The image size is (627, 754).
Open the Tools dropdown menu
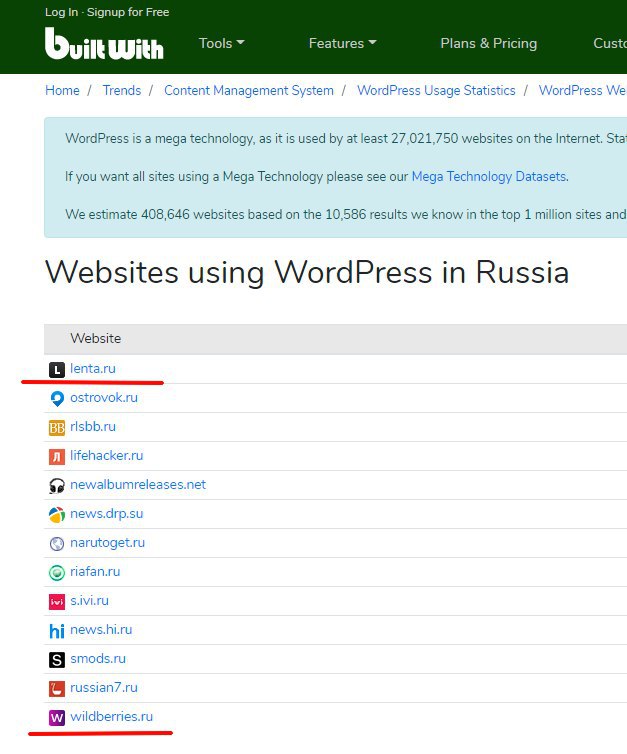coord(222,43)
